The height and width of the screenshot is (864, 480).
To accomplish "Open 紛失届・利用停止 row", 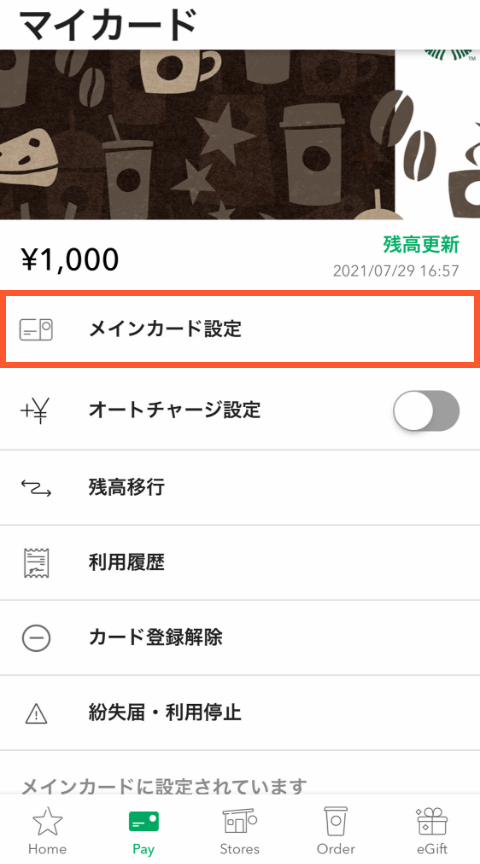I will click(240, 713).
